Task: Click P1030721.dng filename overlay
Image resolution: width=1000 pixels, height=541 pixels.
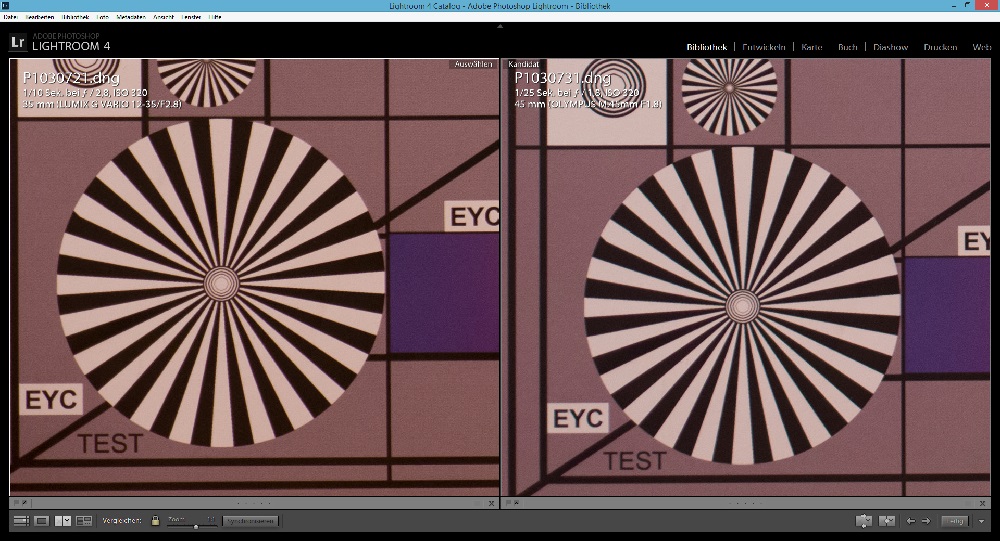Action: [x=71, y=78]
